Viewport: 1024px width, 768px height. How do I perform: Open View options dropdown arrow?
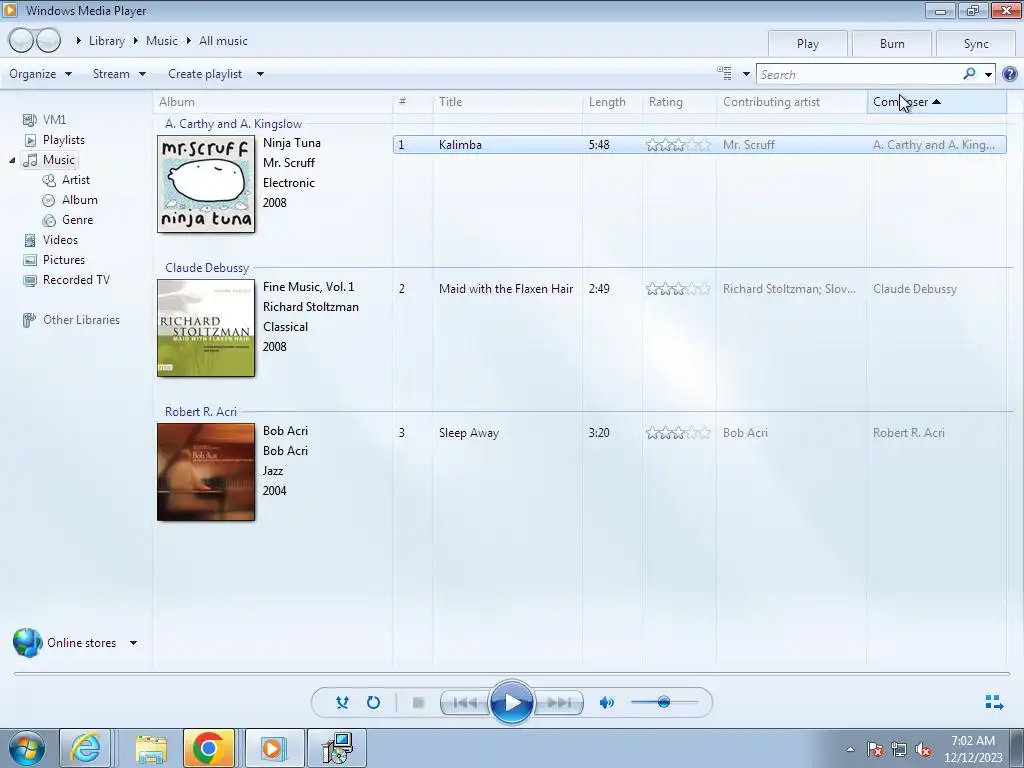[x=746, y=74]
